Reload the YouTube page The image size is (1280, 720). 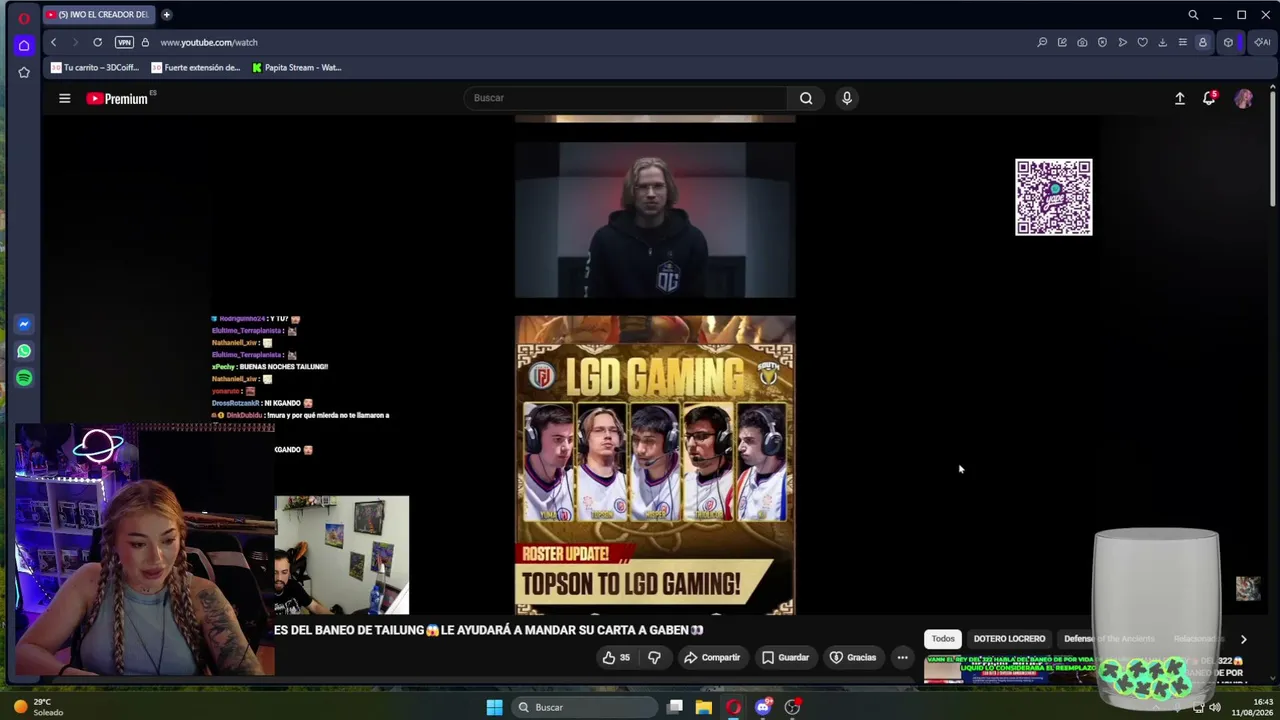pyautogui.click(x=97, y=42)
